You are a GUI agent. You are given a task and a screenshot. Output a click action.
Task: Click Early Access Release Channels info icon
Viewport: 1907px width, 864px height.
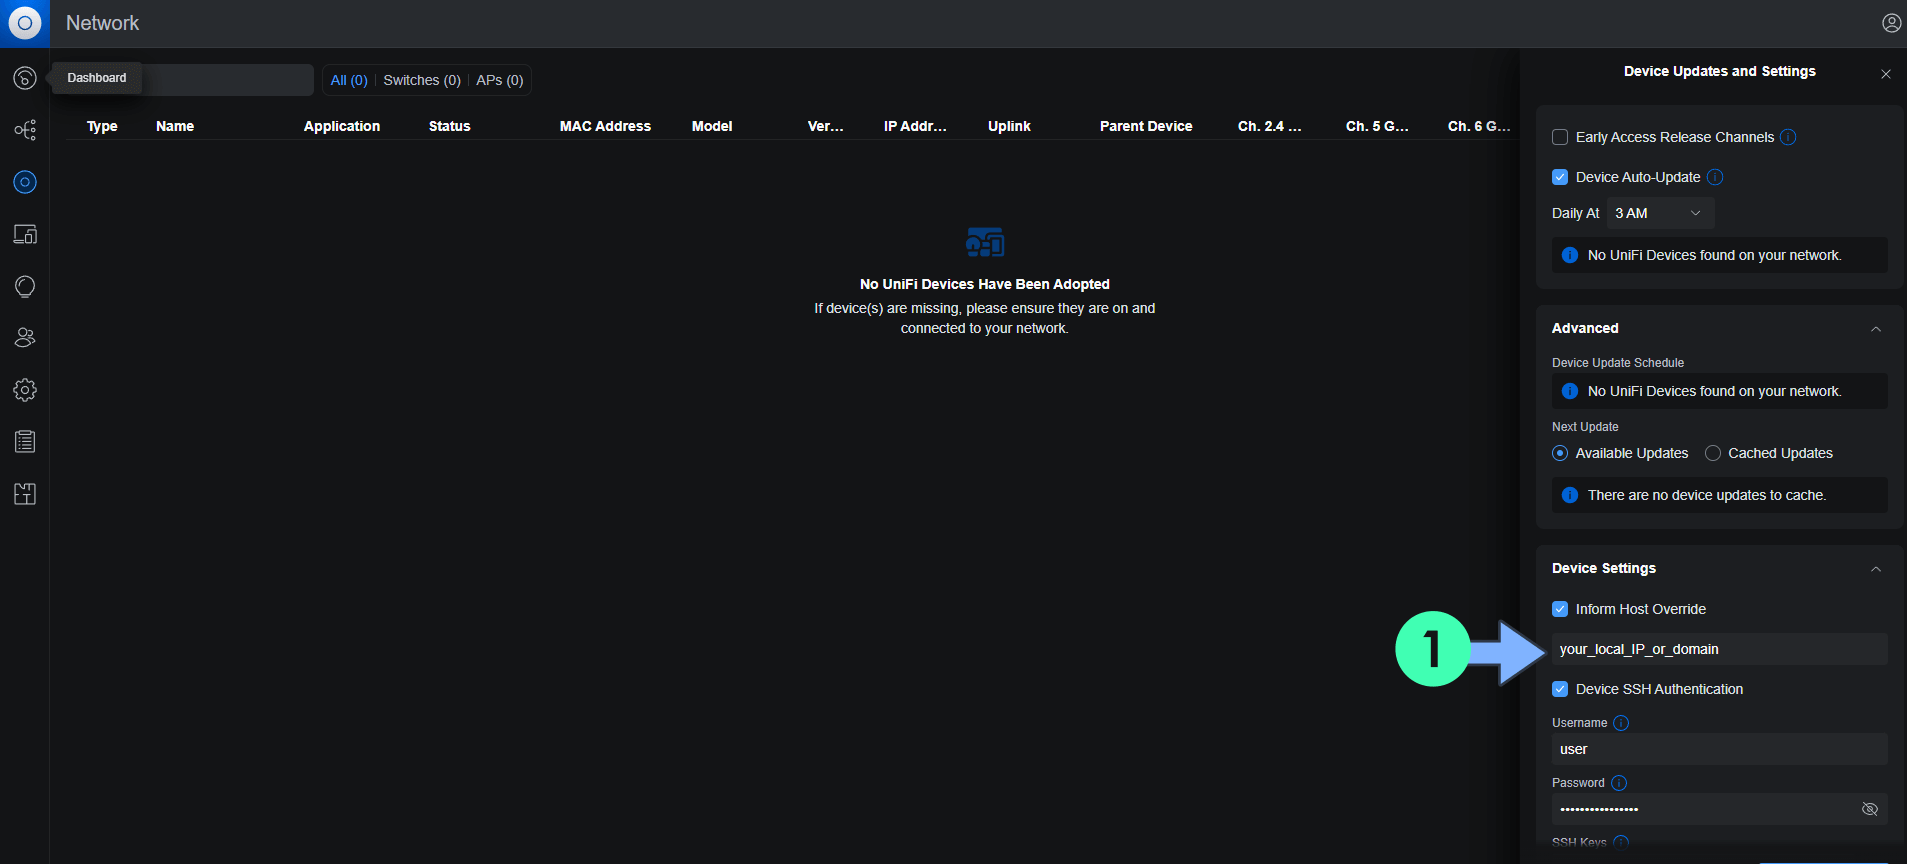1788,137
